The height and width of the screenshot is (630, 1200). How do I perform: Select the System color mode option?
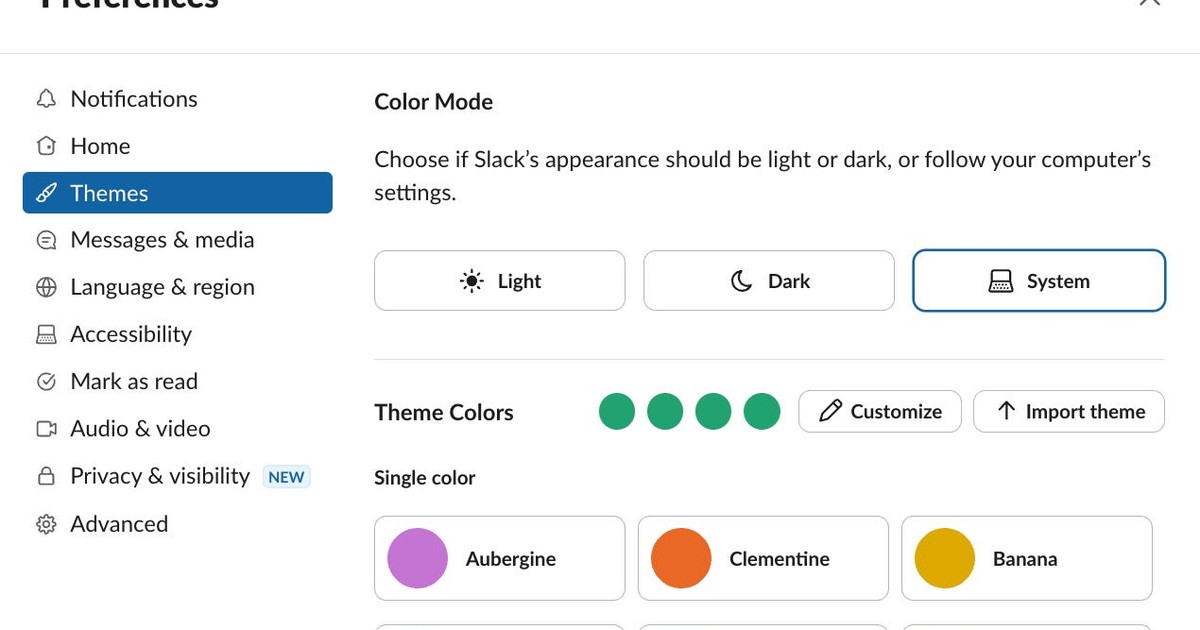point(1038,281)
